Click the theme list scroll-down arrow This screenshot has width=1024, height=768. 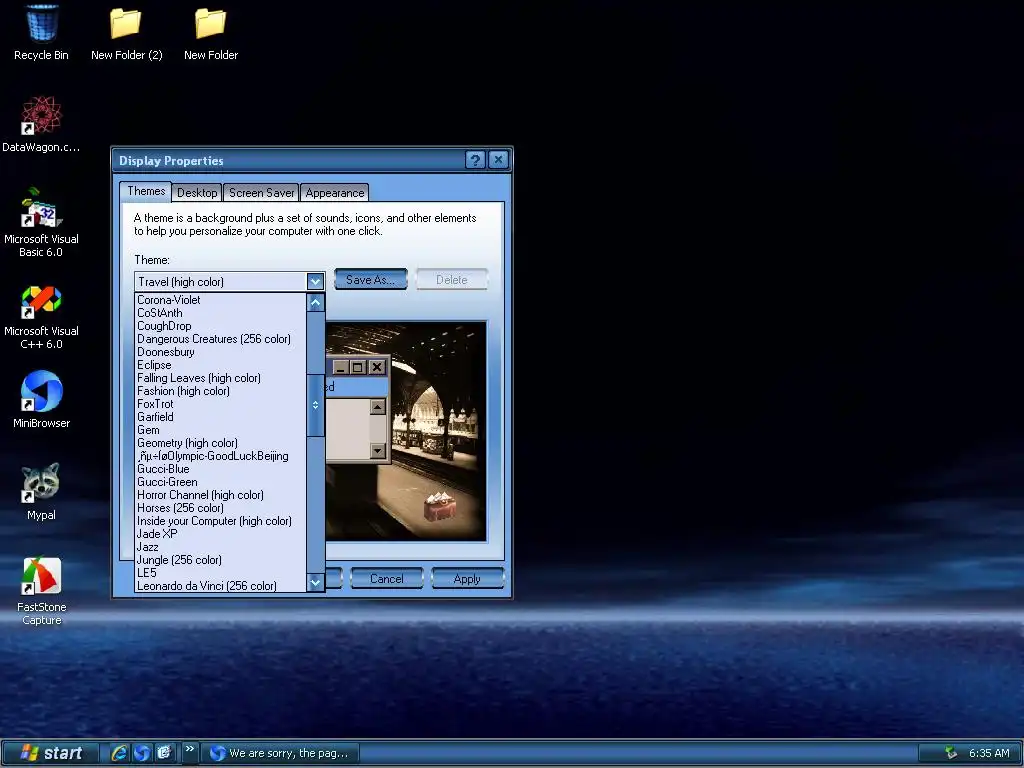(315, 582)
